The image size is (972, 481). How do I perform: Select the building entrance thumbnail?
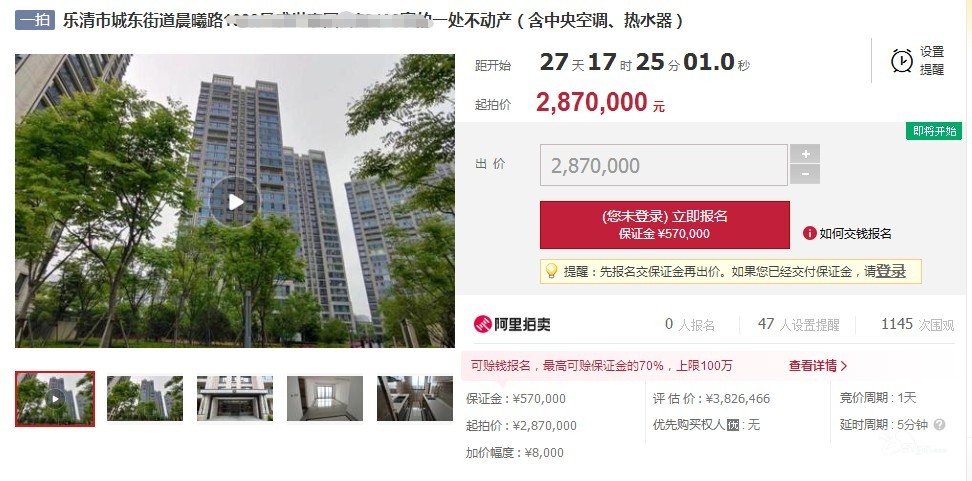[x=235, y=399]
